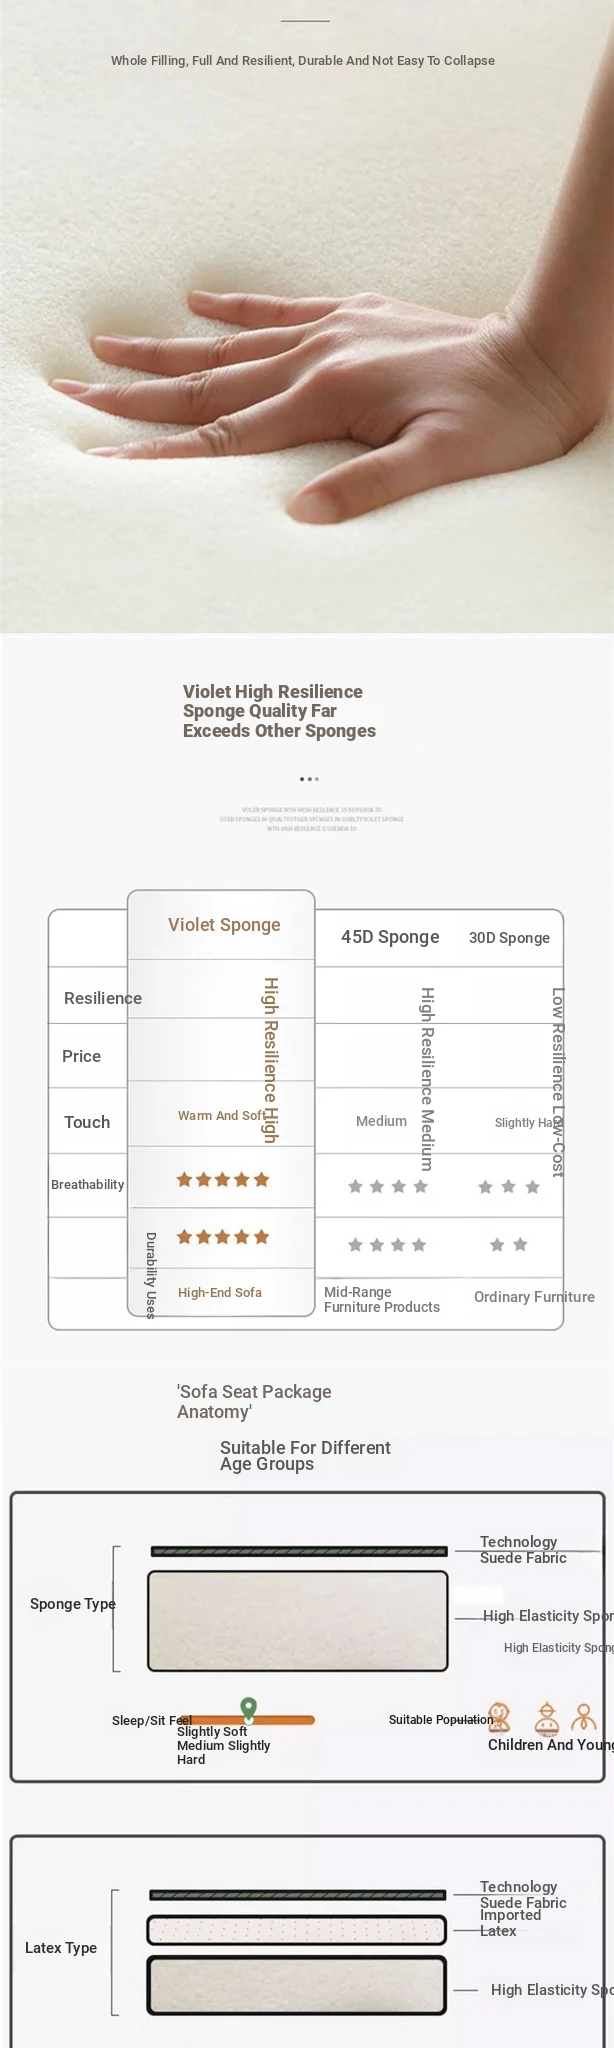
Task: Click the Mid-Range Furniture Products text
Action: tap(382, 1300)
